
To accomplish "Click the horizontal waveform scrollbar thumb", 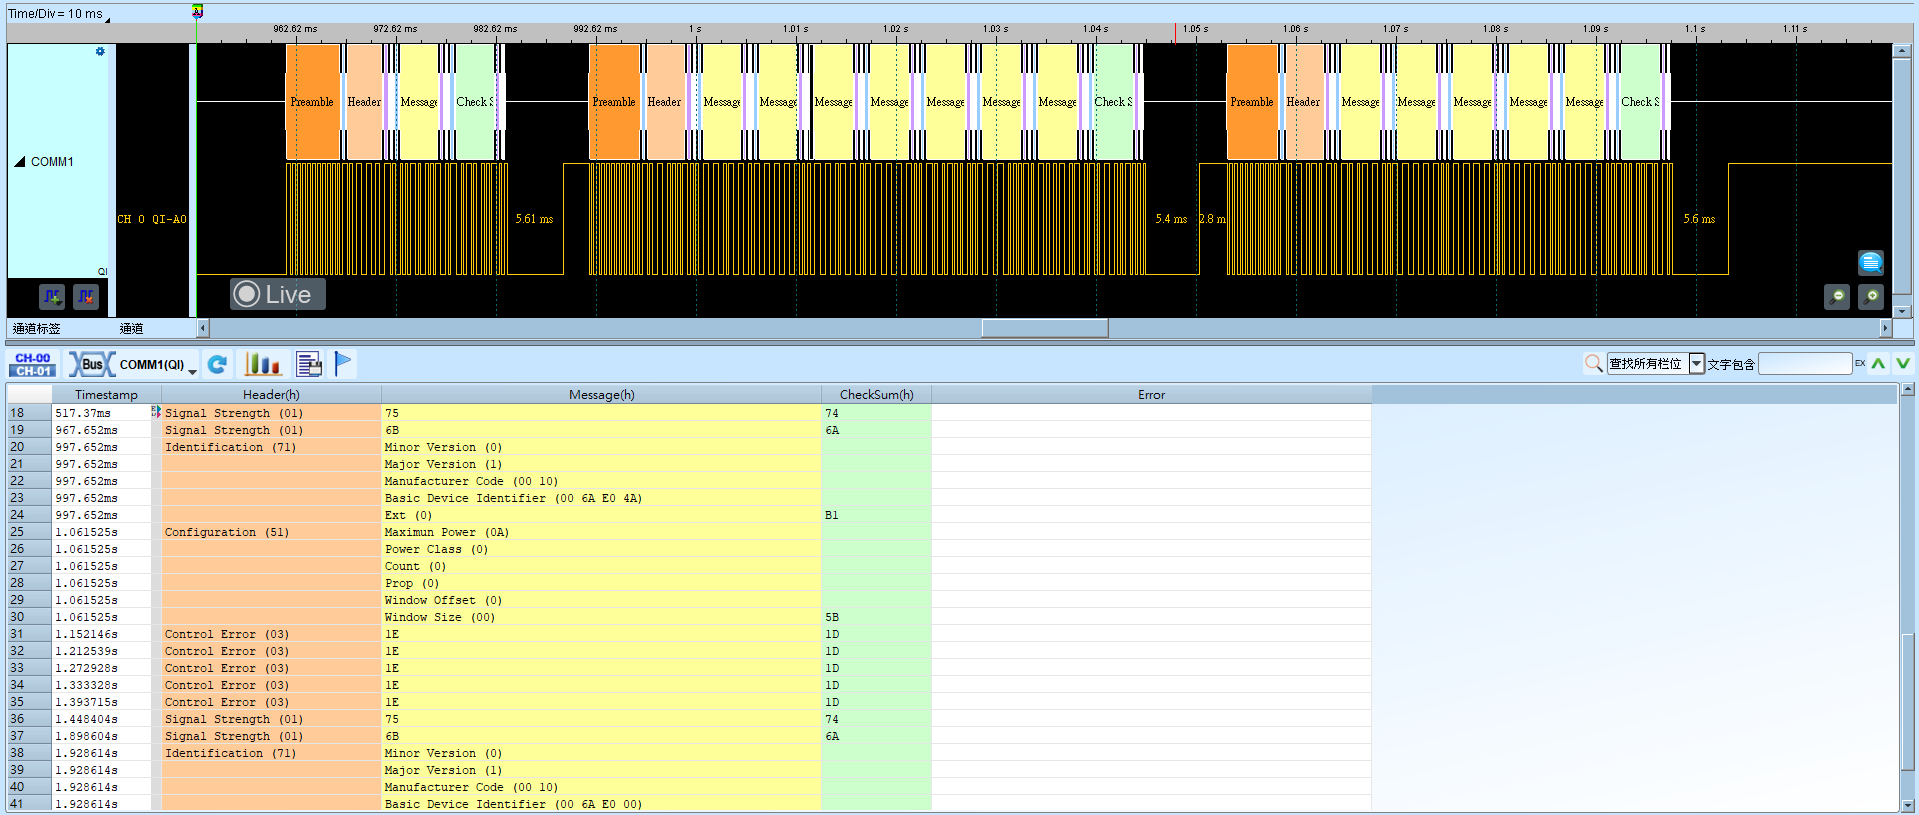I will [1045, 328].
